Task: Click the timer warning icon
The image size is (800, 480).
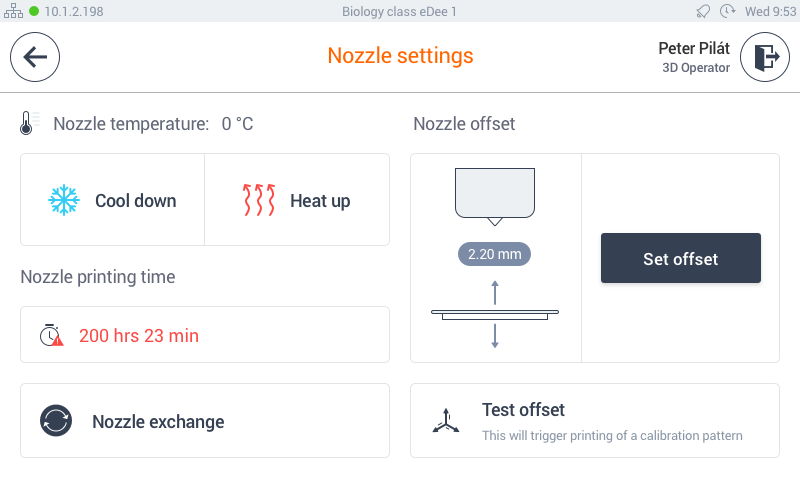Action: coord(52,335)
